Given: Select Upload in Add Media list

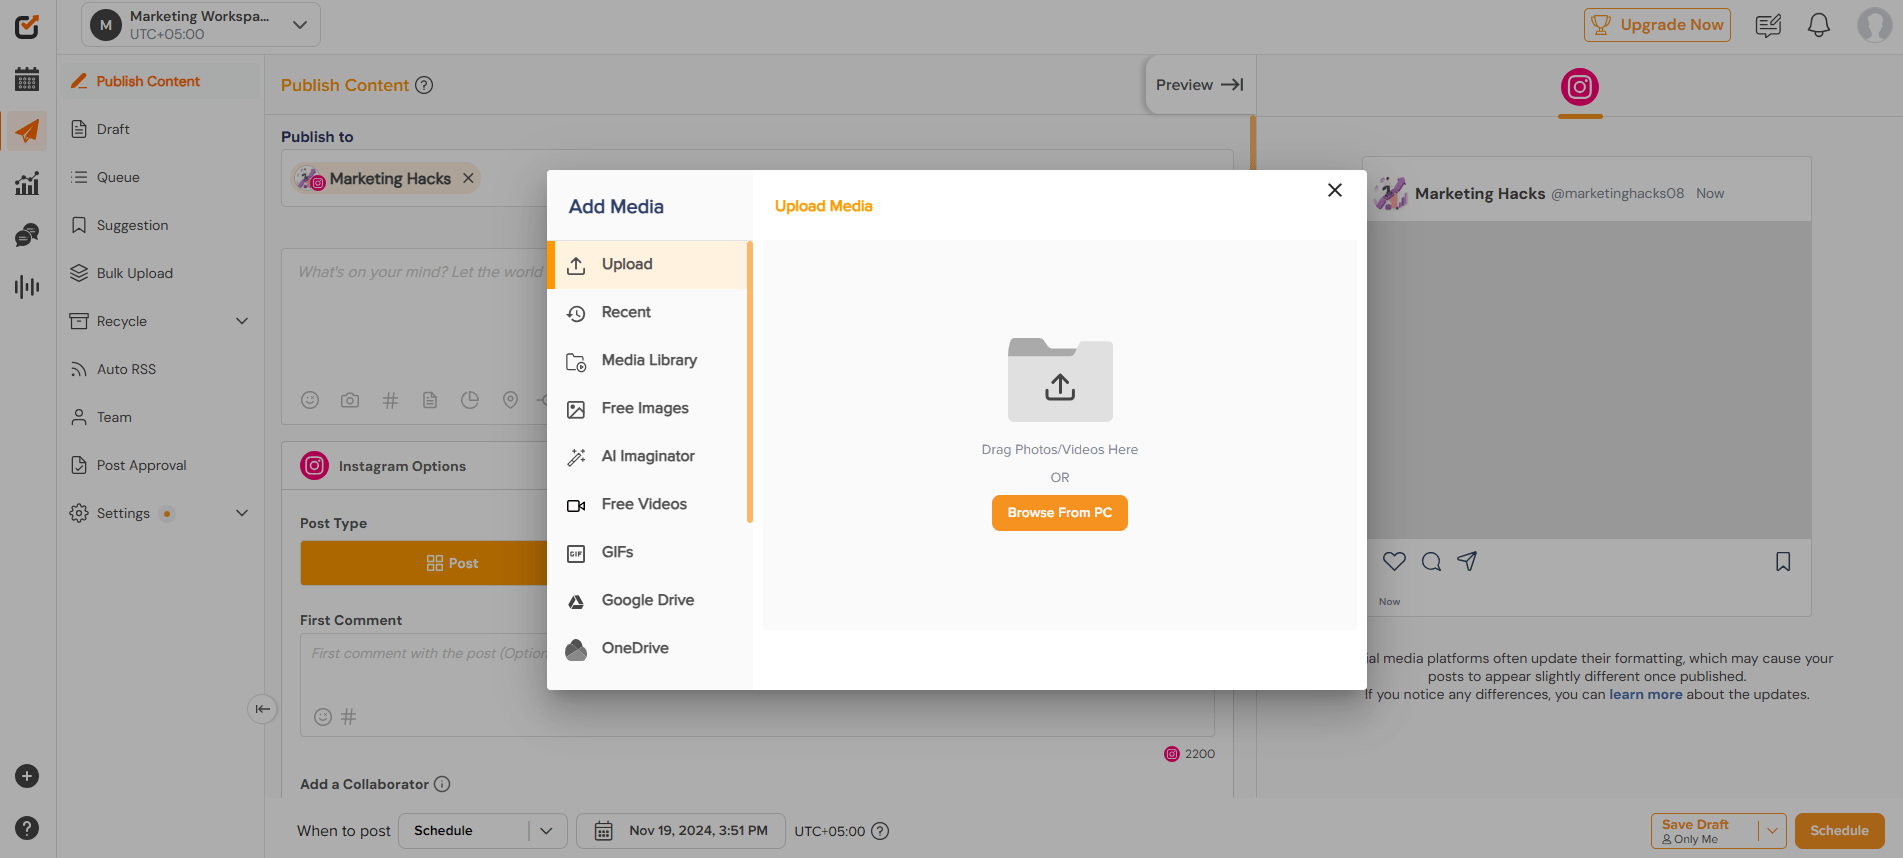Looking at the screenshot, I should click(648, 265).
